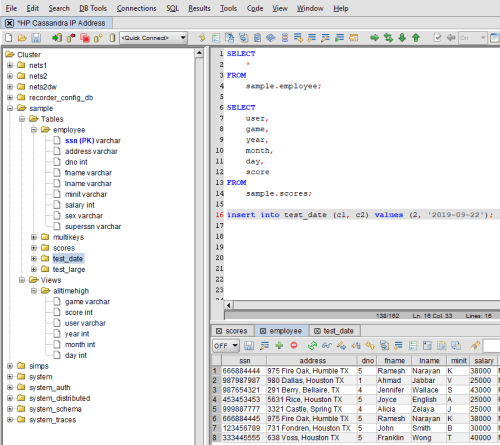Viewport: 500px width, 445px height.
Task: Click the new file icon in toolbar
Action: 9,38
